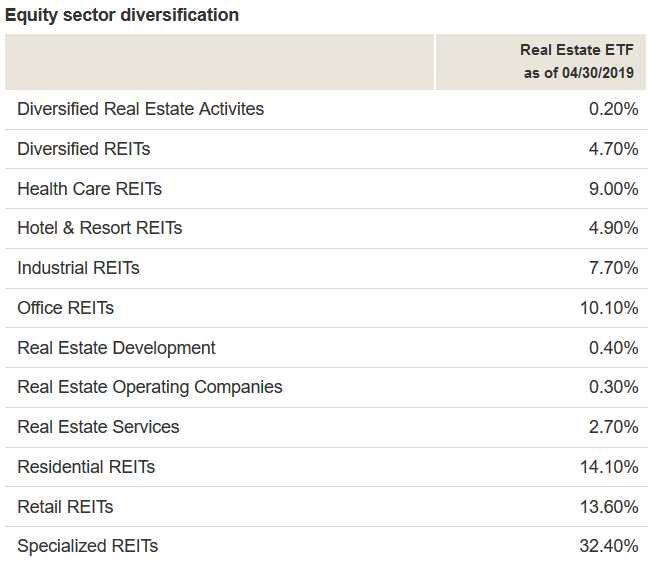Select the Residential REITs row label
This screenshot has width=648, height=575.
tap(86, 467)
